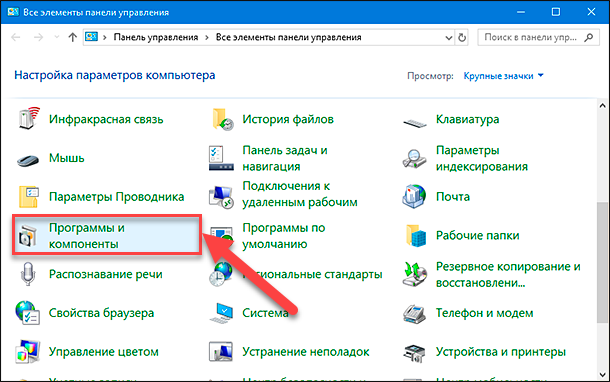This screenshot has height=382, width=610.
Task: Open Backup and restore icon
Action: tap(415, 274)
